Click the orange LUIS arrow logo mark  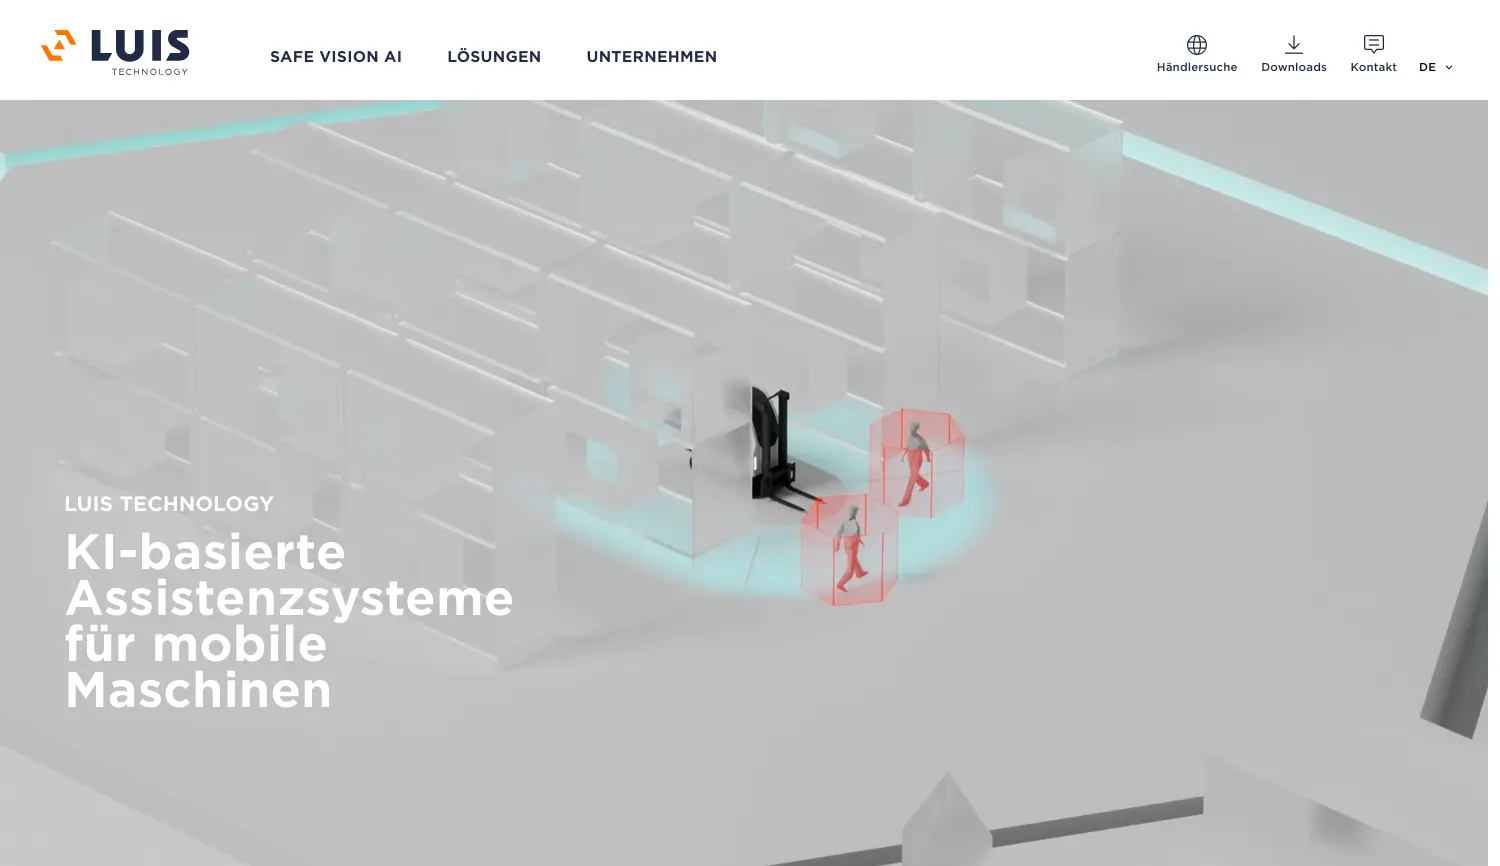[x=59, y=46]
